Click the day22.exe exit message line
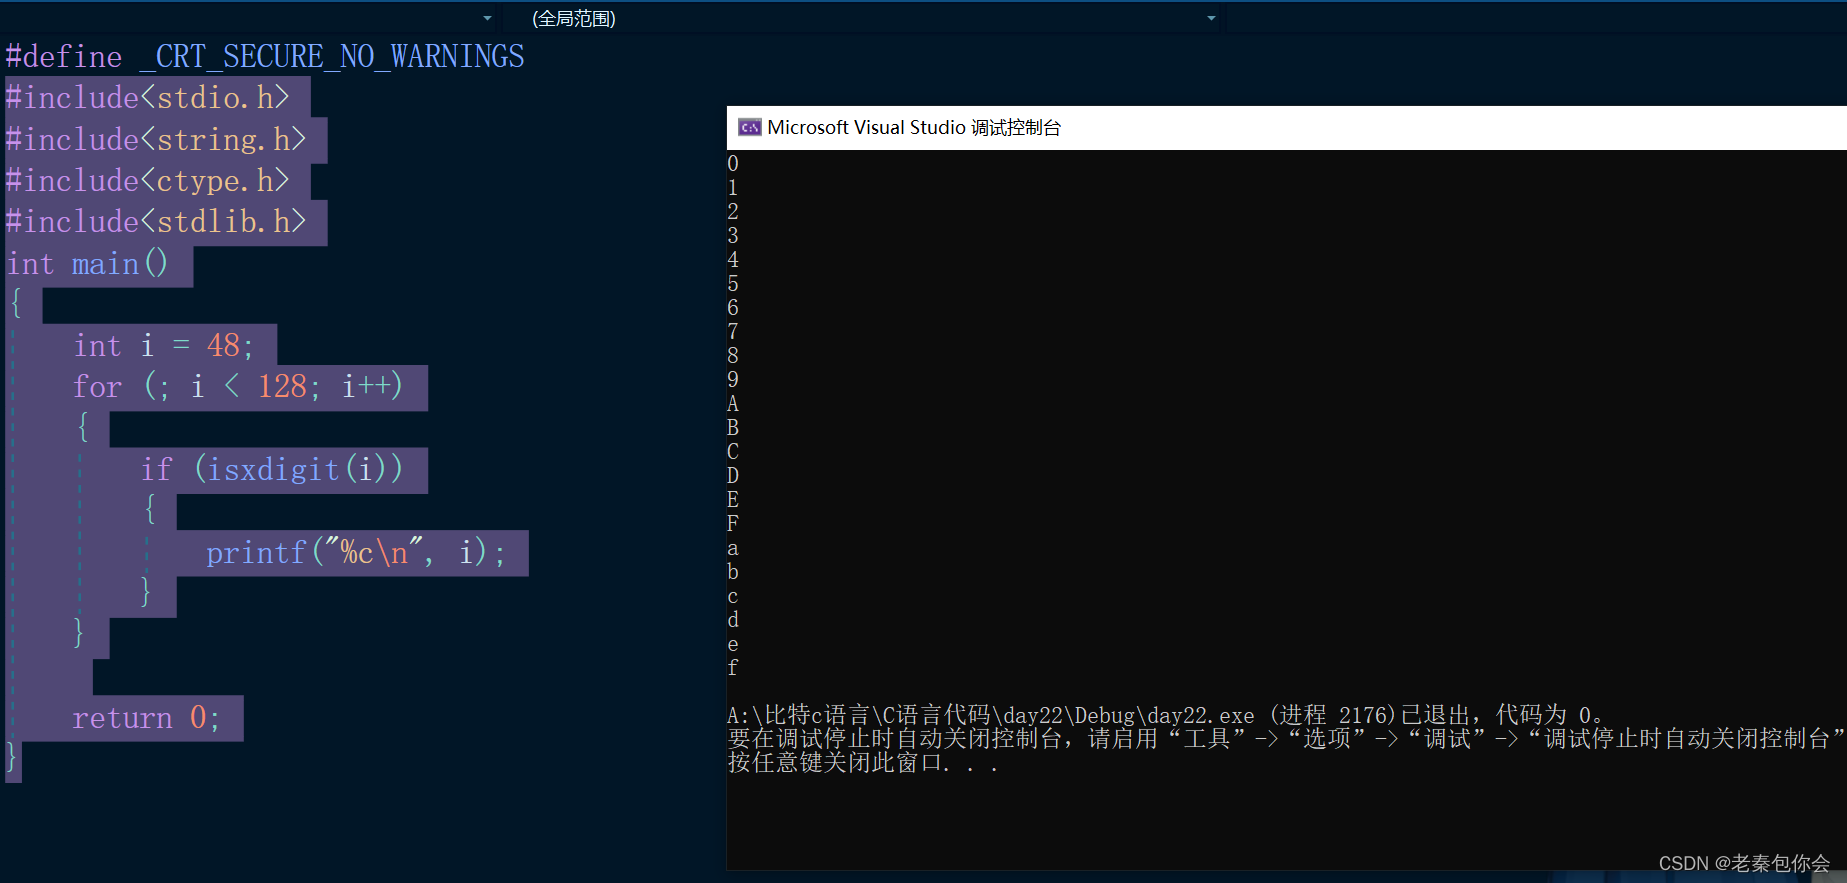 [x=1166, y=715]
